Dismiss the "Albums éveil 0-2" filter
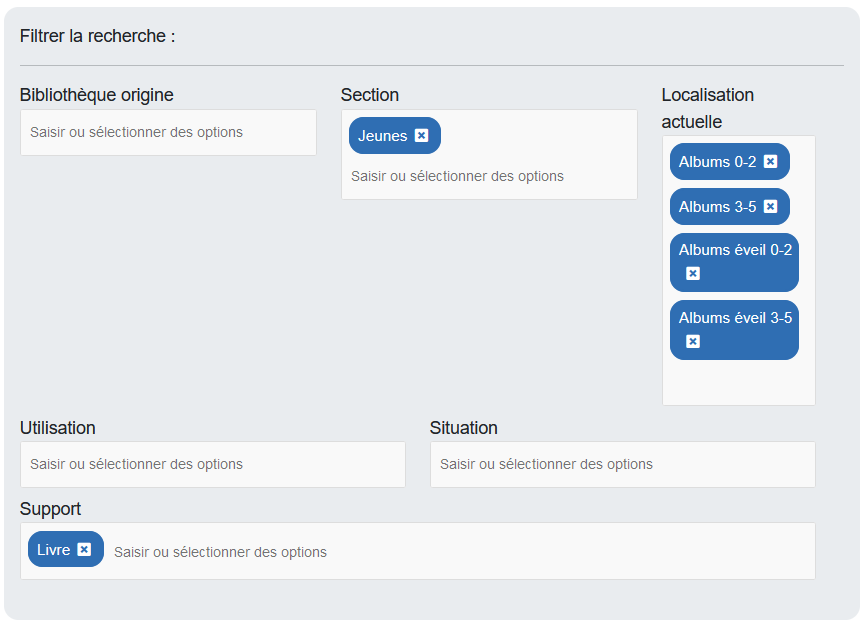 click(x=692, y=276)
